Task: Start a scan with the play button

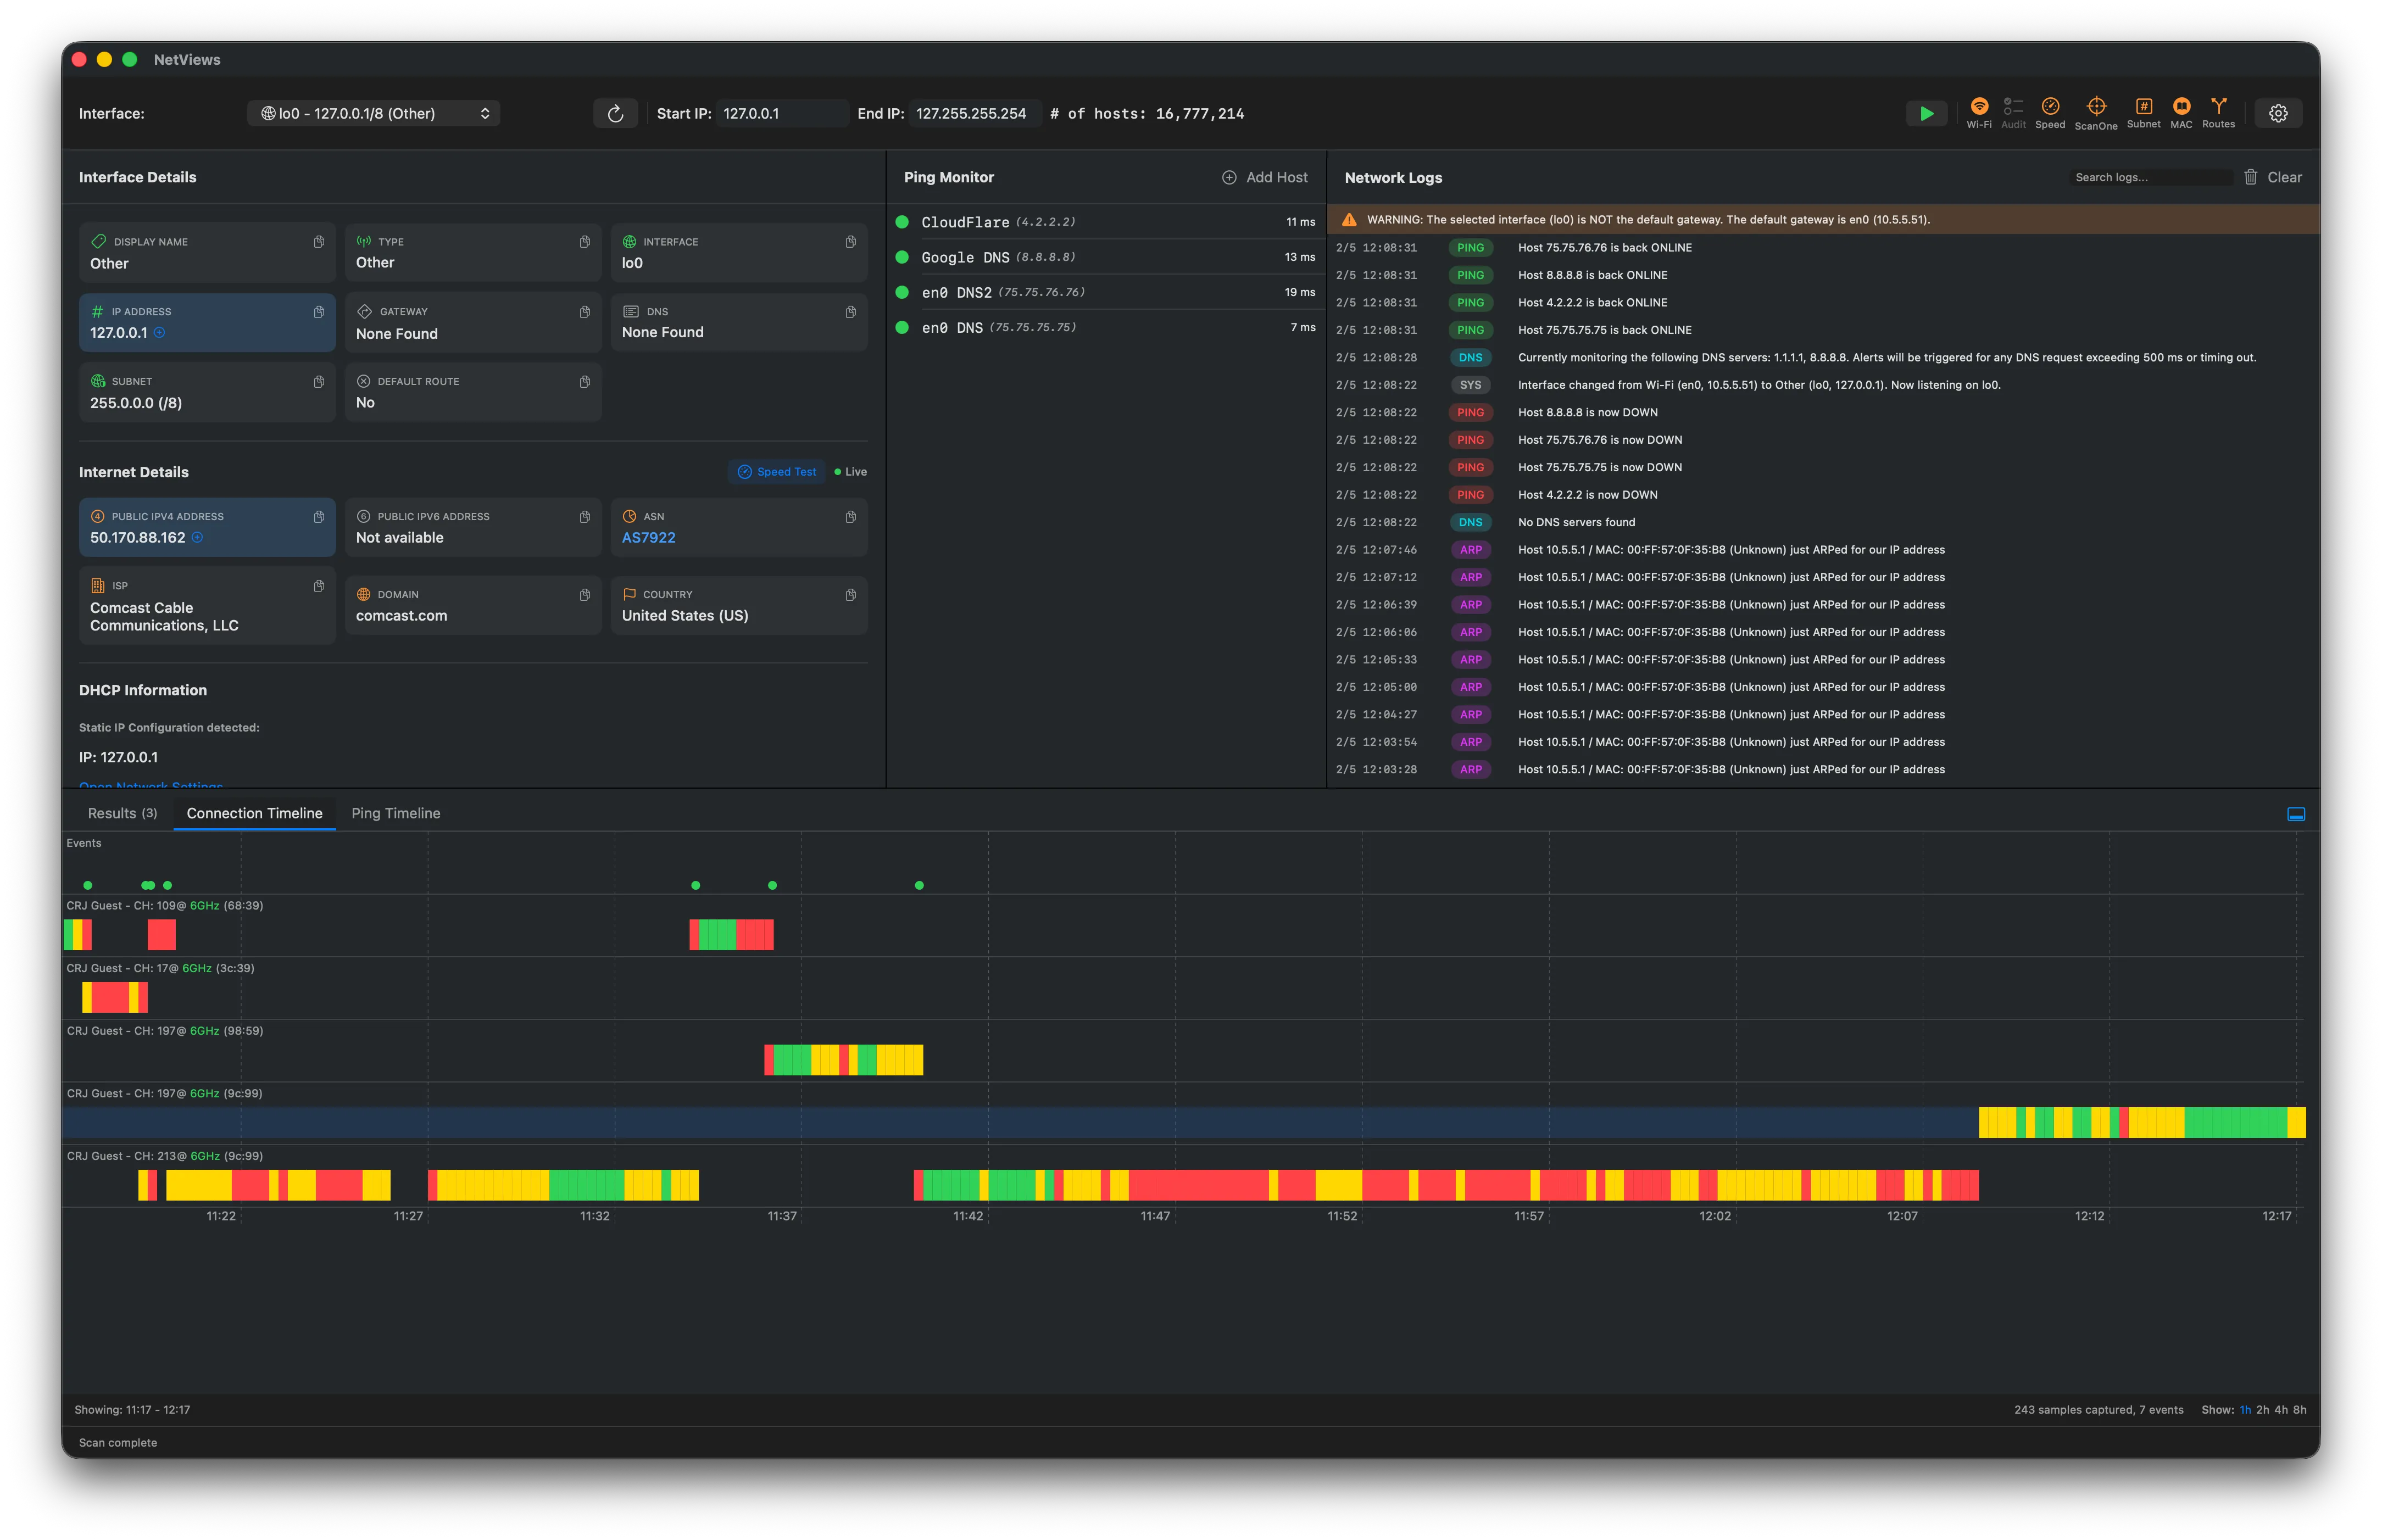Action: coord(1926,113)
